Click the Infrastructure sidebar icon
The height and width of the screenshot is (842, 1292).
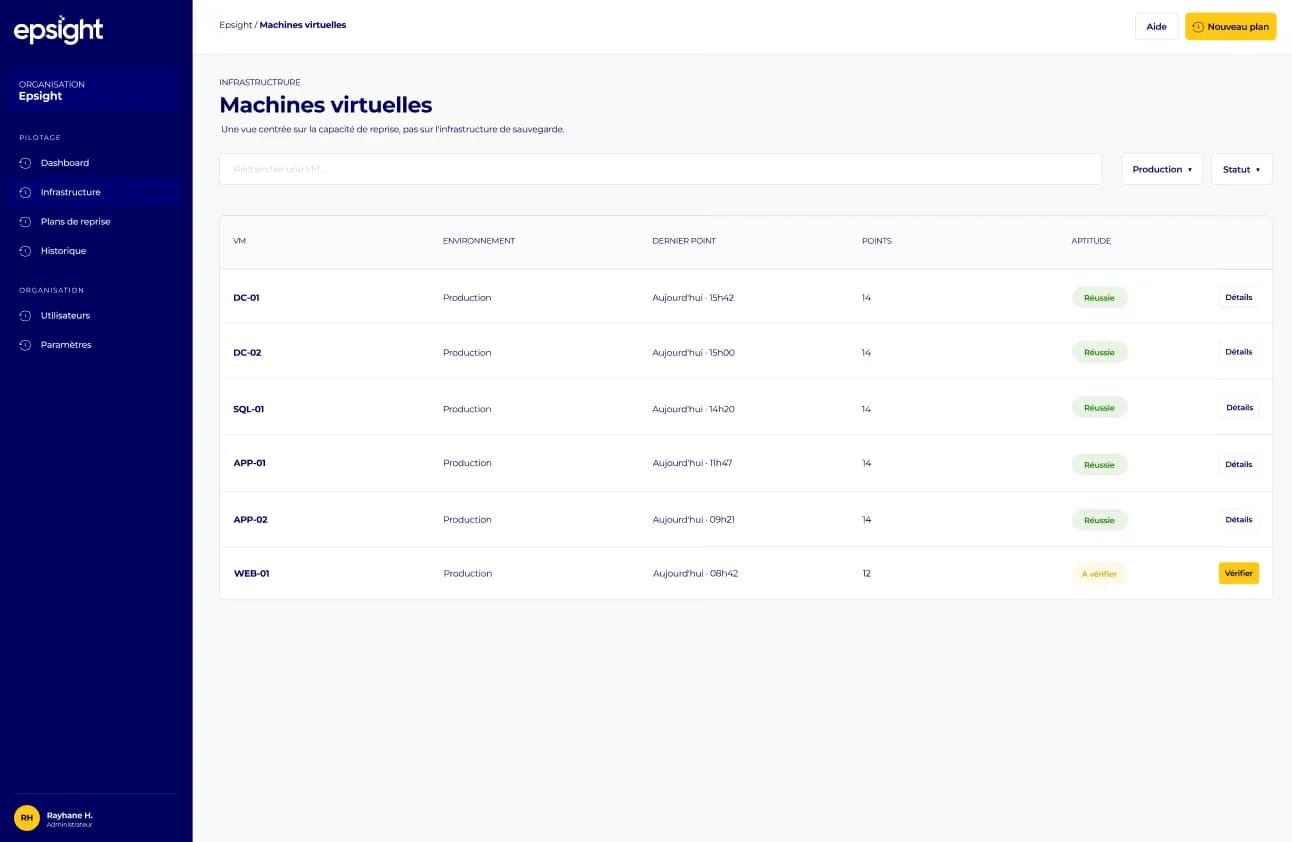(25, 192)
